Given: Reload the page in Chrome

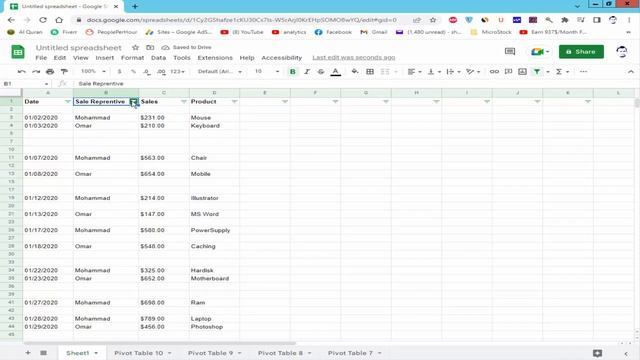Looking at the screenshot, I should click(43, 20).
